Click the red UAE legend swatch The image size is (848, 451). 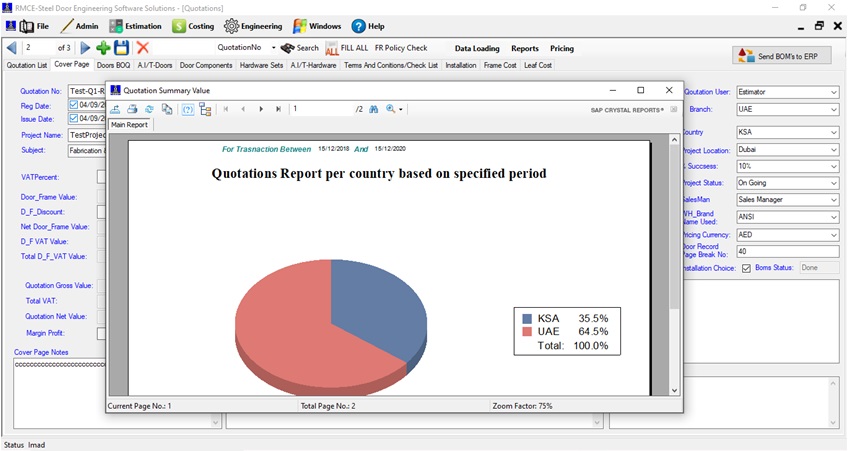pyautogui.click(x=527, y=331)
